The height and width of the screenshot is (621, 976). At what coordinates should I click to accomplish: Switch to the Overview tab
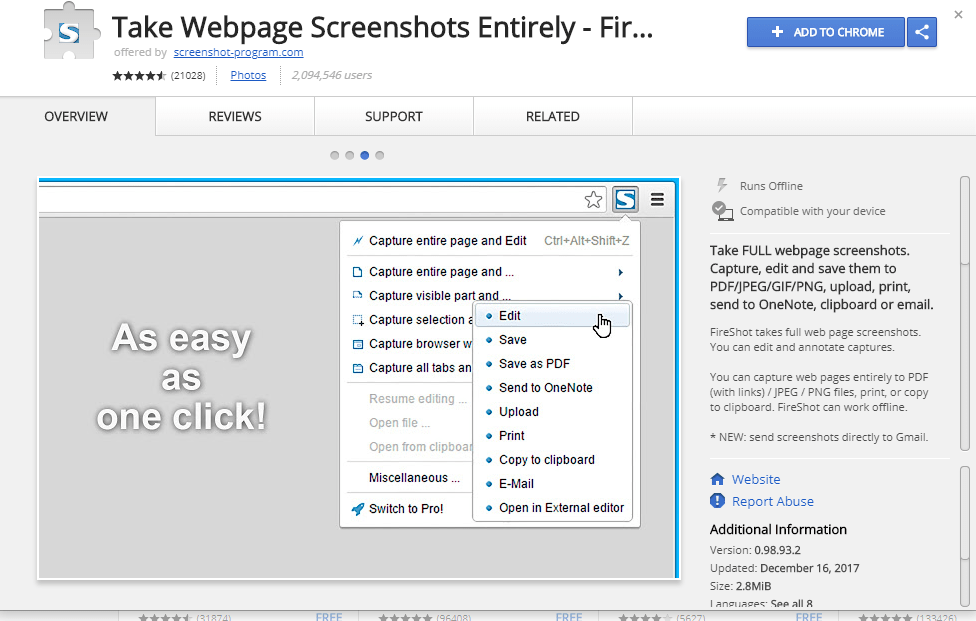pos(76,116)
